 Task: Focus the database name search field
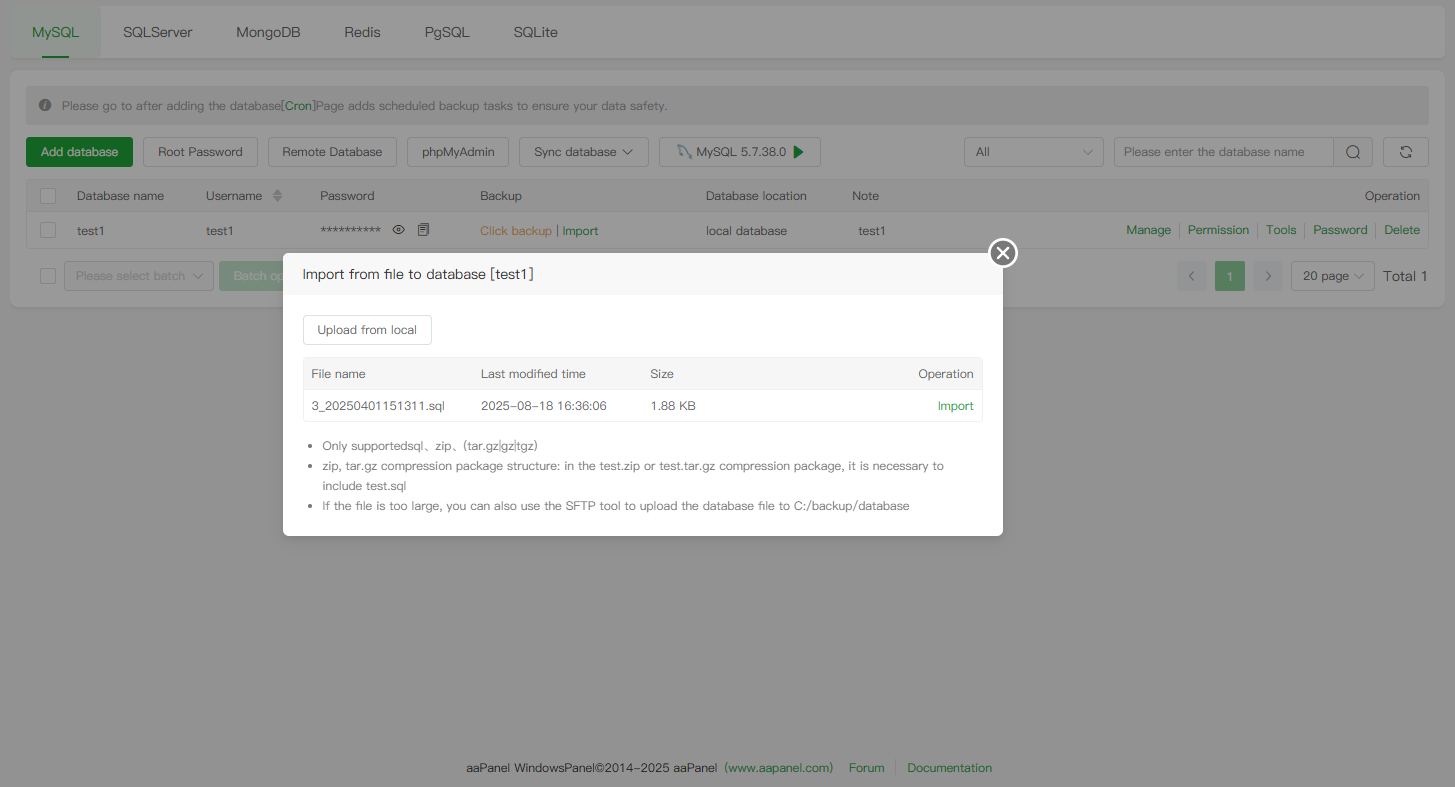click(1223, 152)
